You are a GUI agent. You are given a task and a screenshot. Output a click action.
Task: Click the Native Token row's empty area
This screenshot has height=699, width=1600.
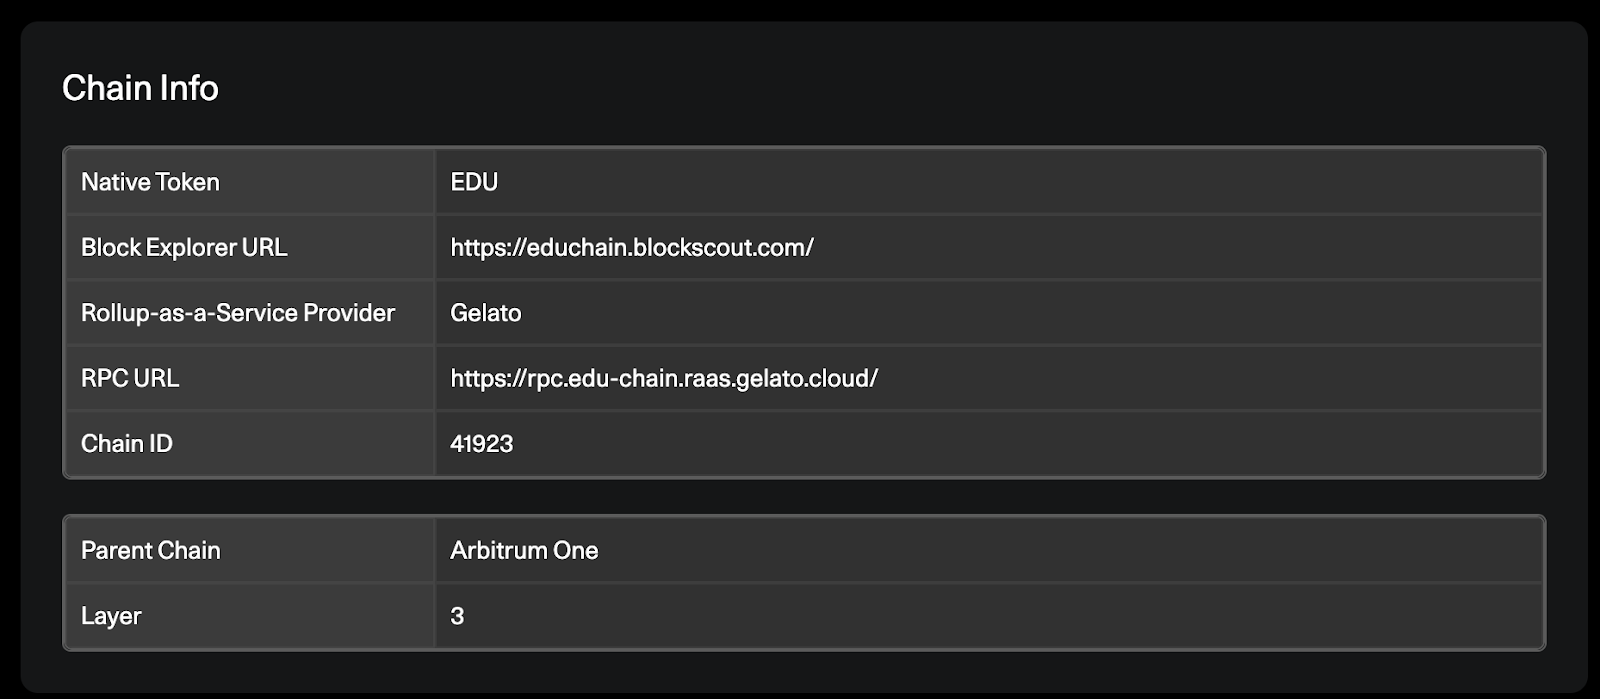tap(1020, 182)
